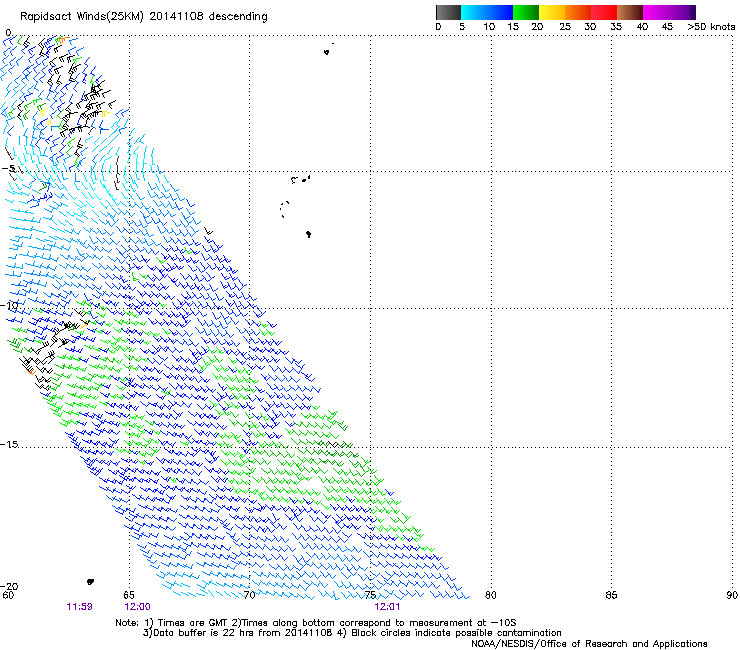Click the black island dot near 73E, 0.5S
This screenshot has height=650, width=740.
326,52
